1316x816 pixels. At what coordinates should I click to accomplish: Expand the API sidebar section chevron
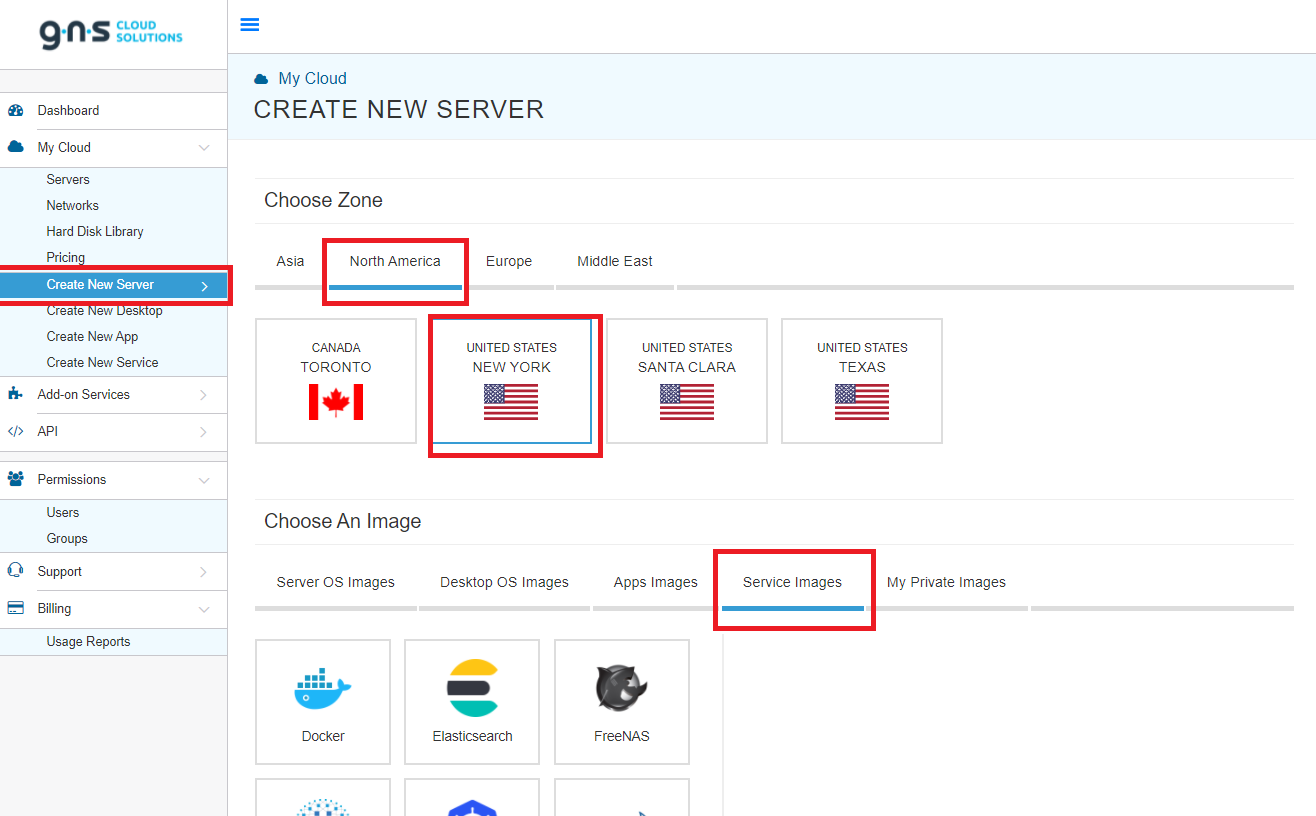[x=204, y=432]
